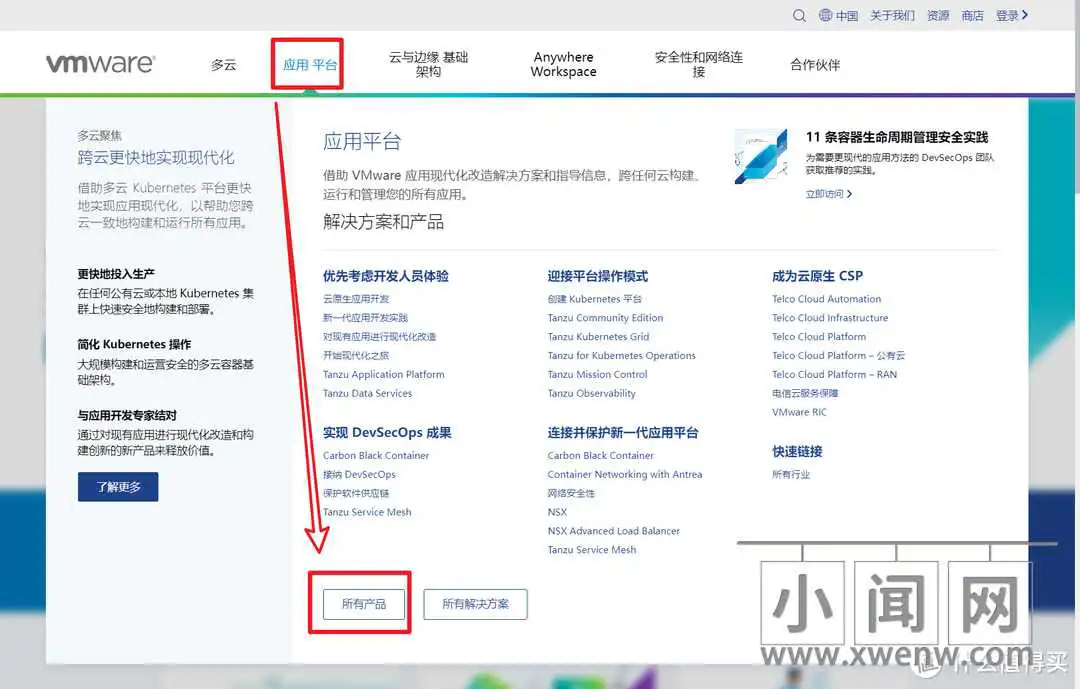1080x689 pixels.
Task: Open VMware RIC link
Action: 799,412
